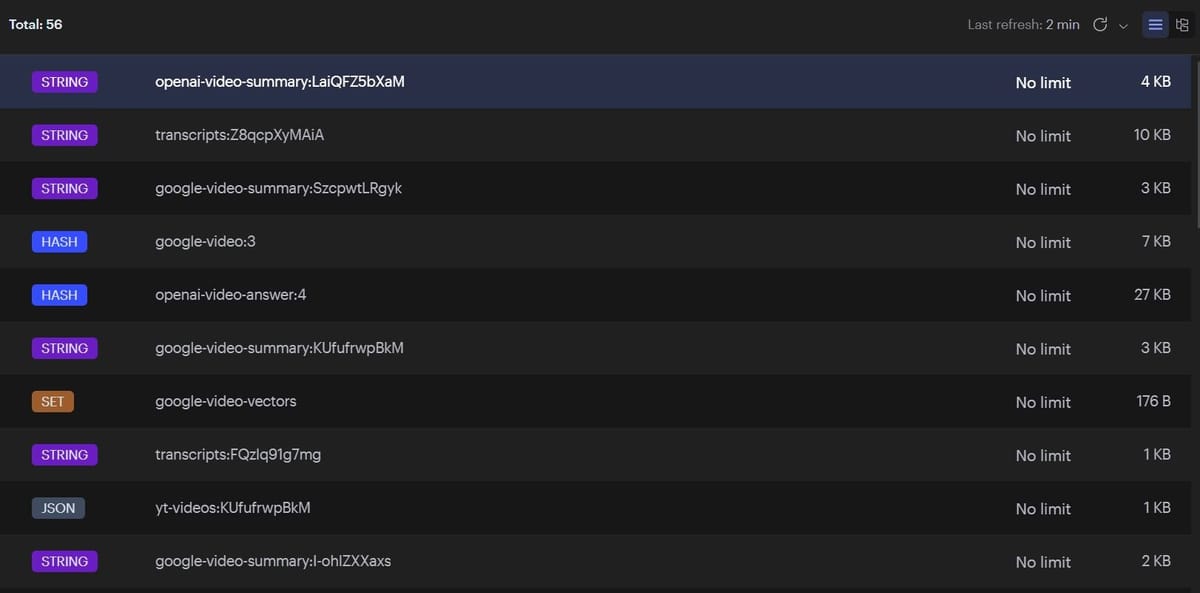Image resolution: width=1200 pixels, height=593 pixels.
Task: Select the google-video-vectors set key
Action: tap(226, 402)
